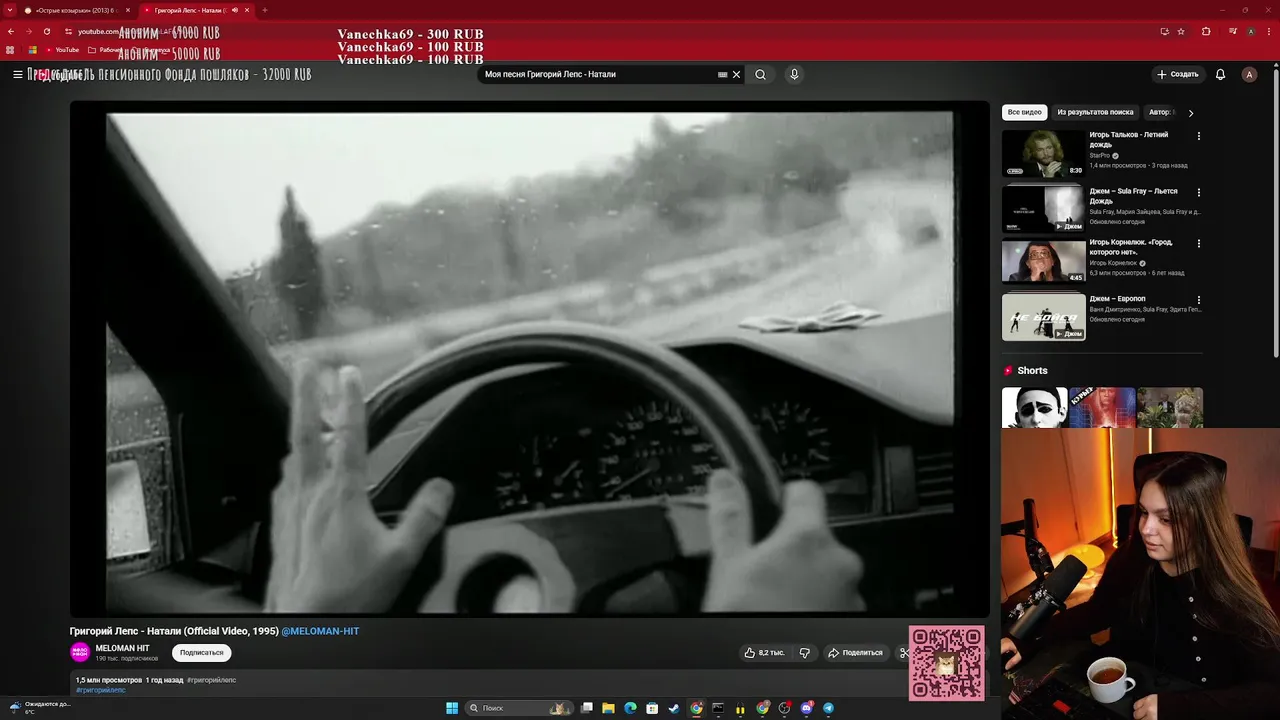This screenshot has height=720, width=1280.
Task: Open Джем Sula Fray Льется Дождь mix
Action: pos(1043,209)
